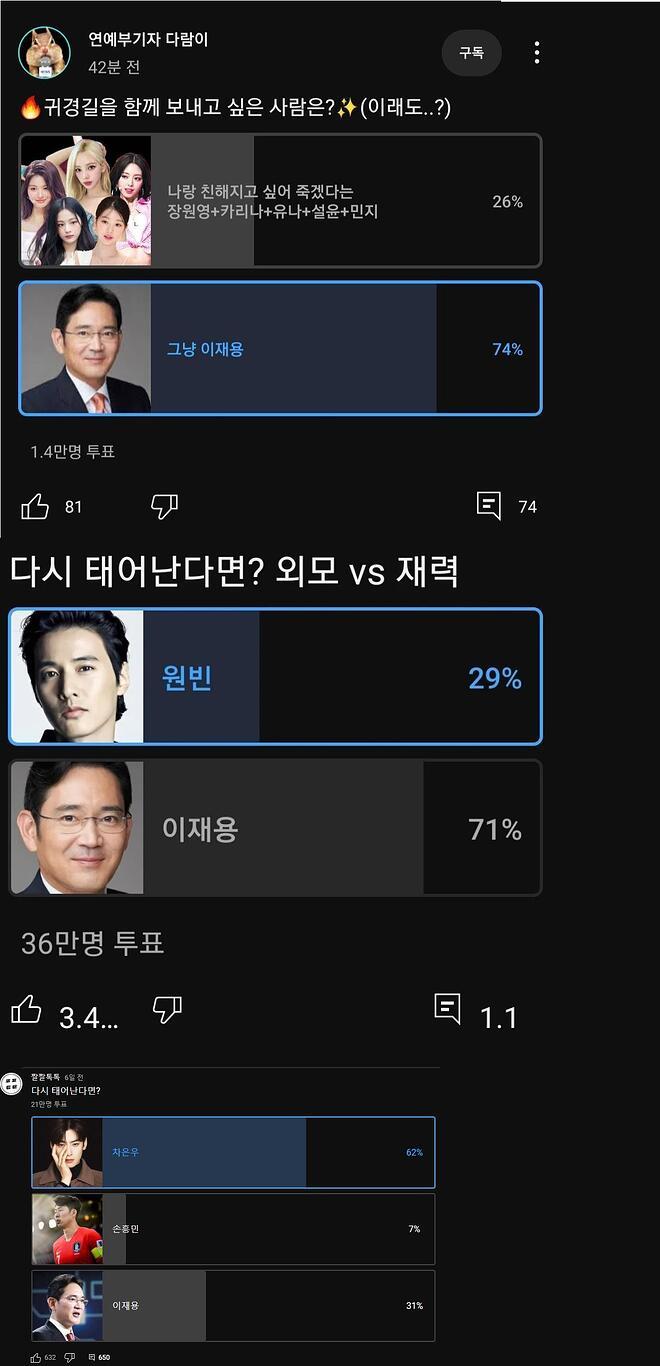Open 연예부기자 다람이 channel avatar
Screen dimensions: 660x1366
[x=44, y=52]
